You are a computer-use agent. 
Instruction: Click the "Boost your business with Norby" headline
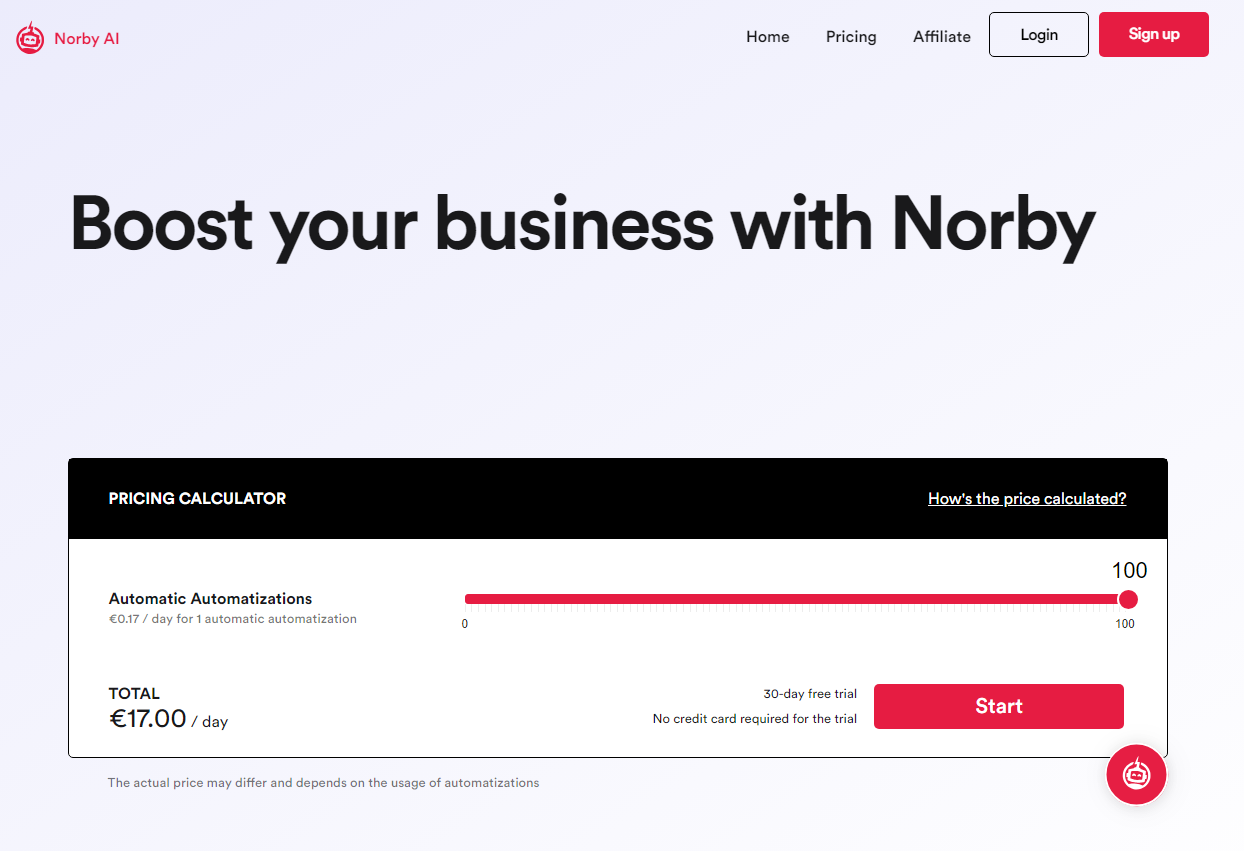582,223
